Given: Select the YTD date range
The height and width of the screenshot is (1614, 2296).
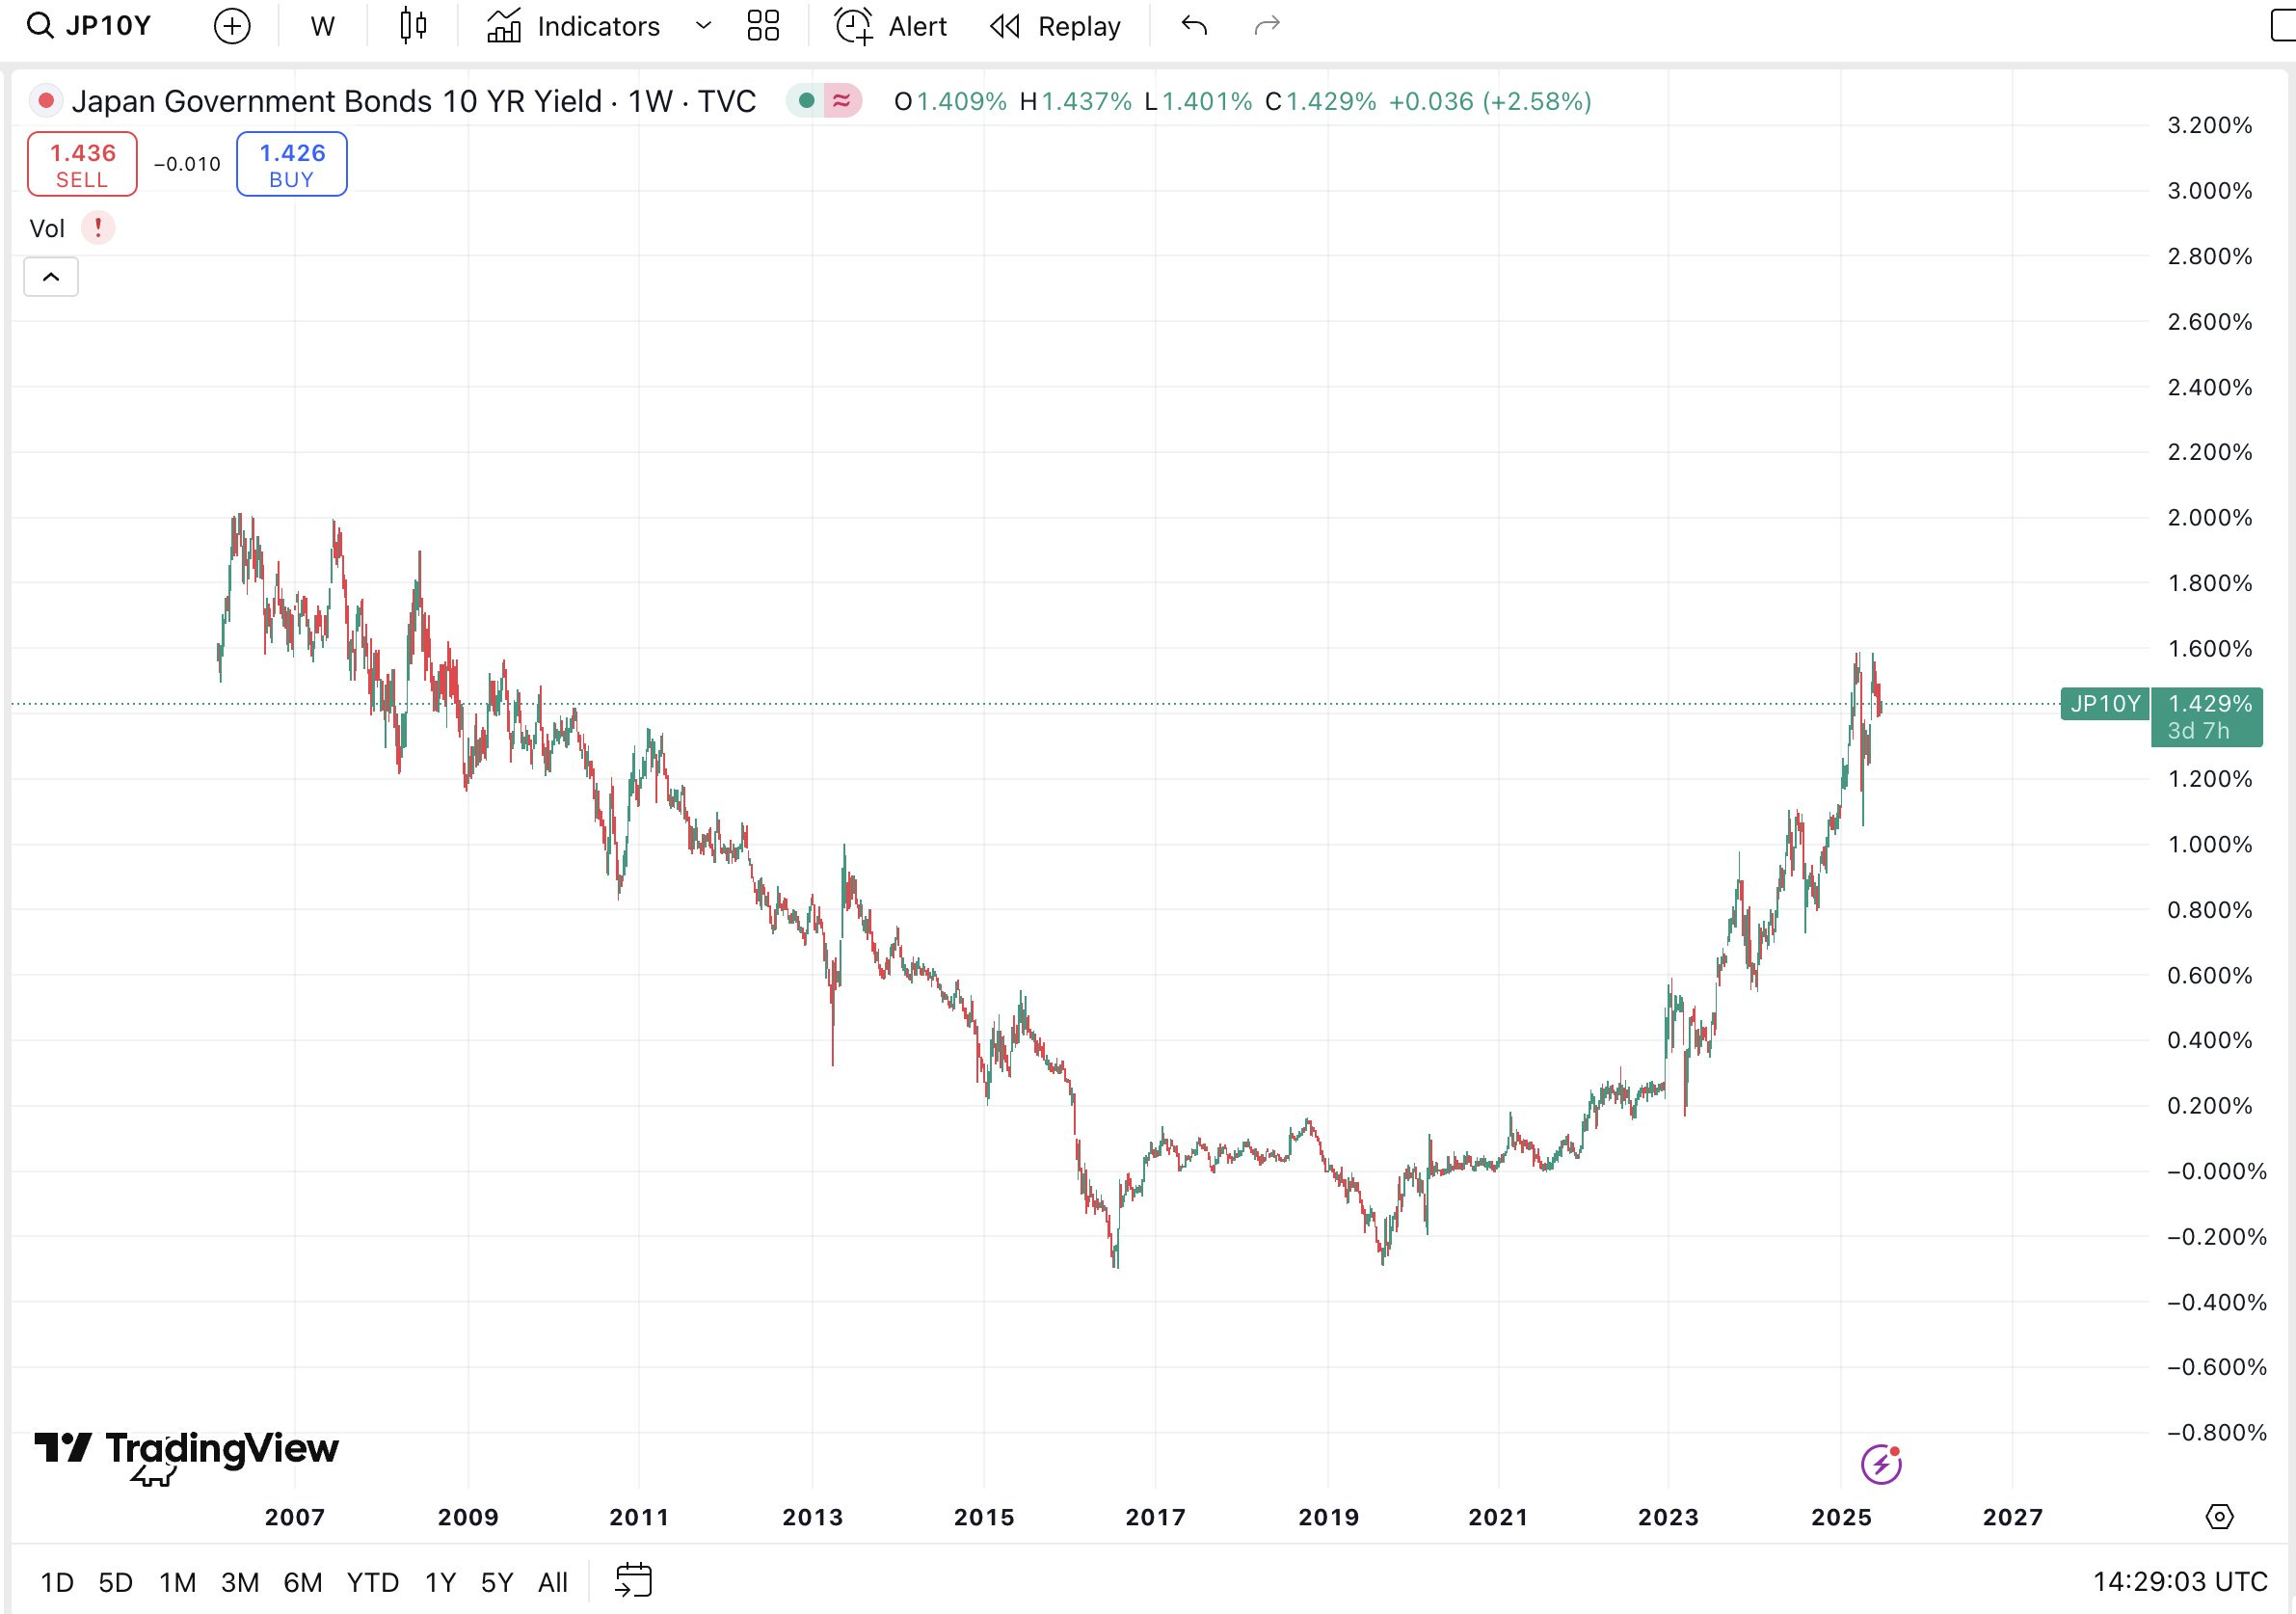Looking at the screenshot, I should point(372,1582).
